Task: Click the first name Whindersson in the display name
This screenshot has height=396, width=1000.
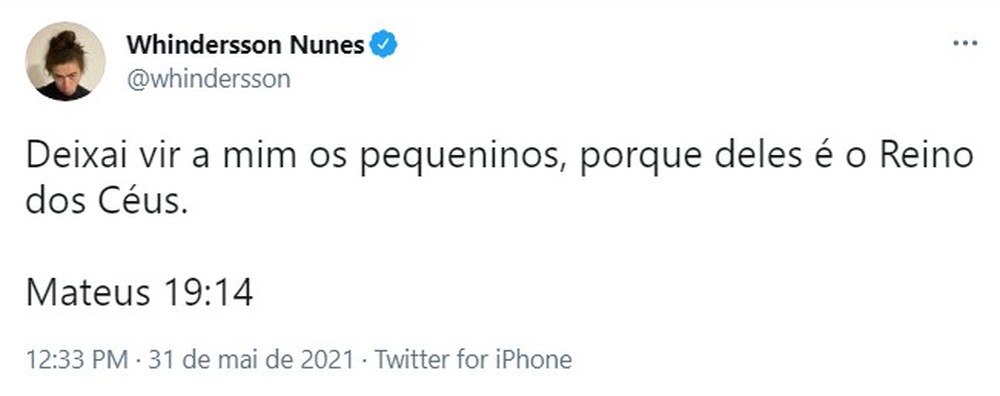Action: click(203, 45)
